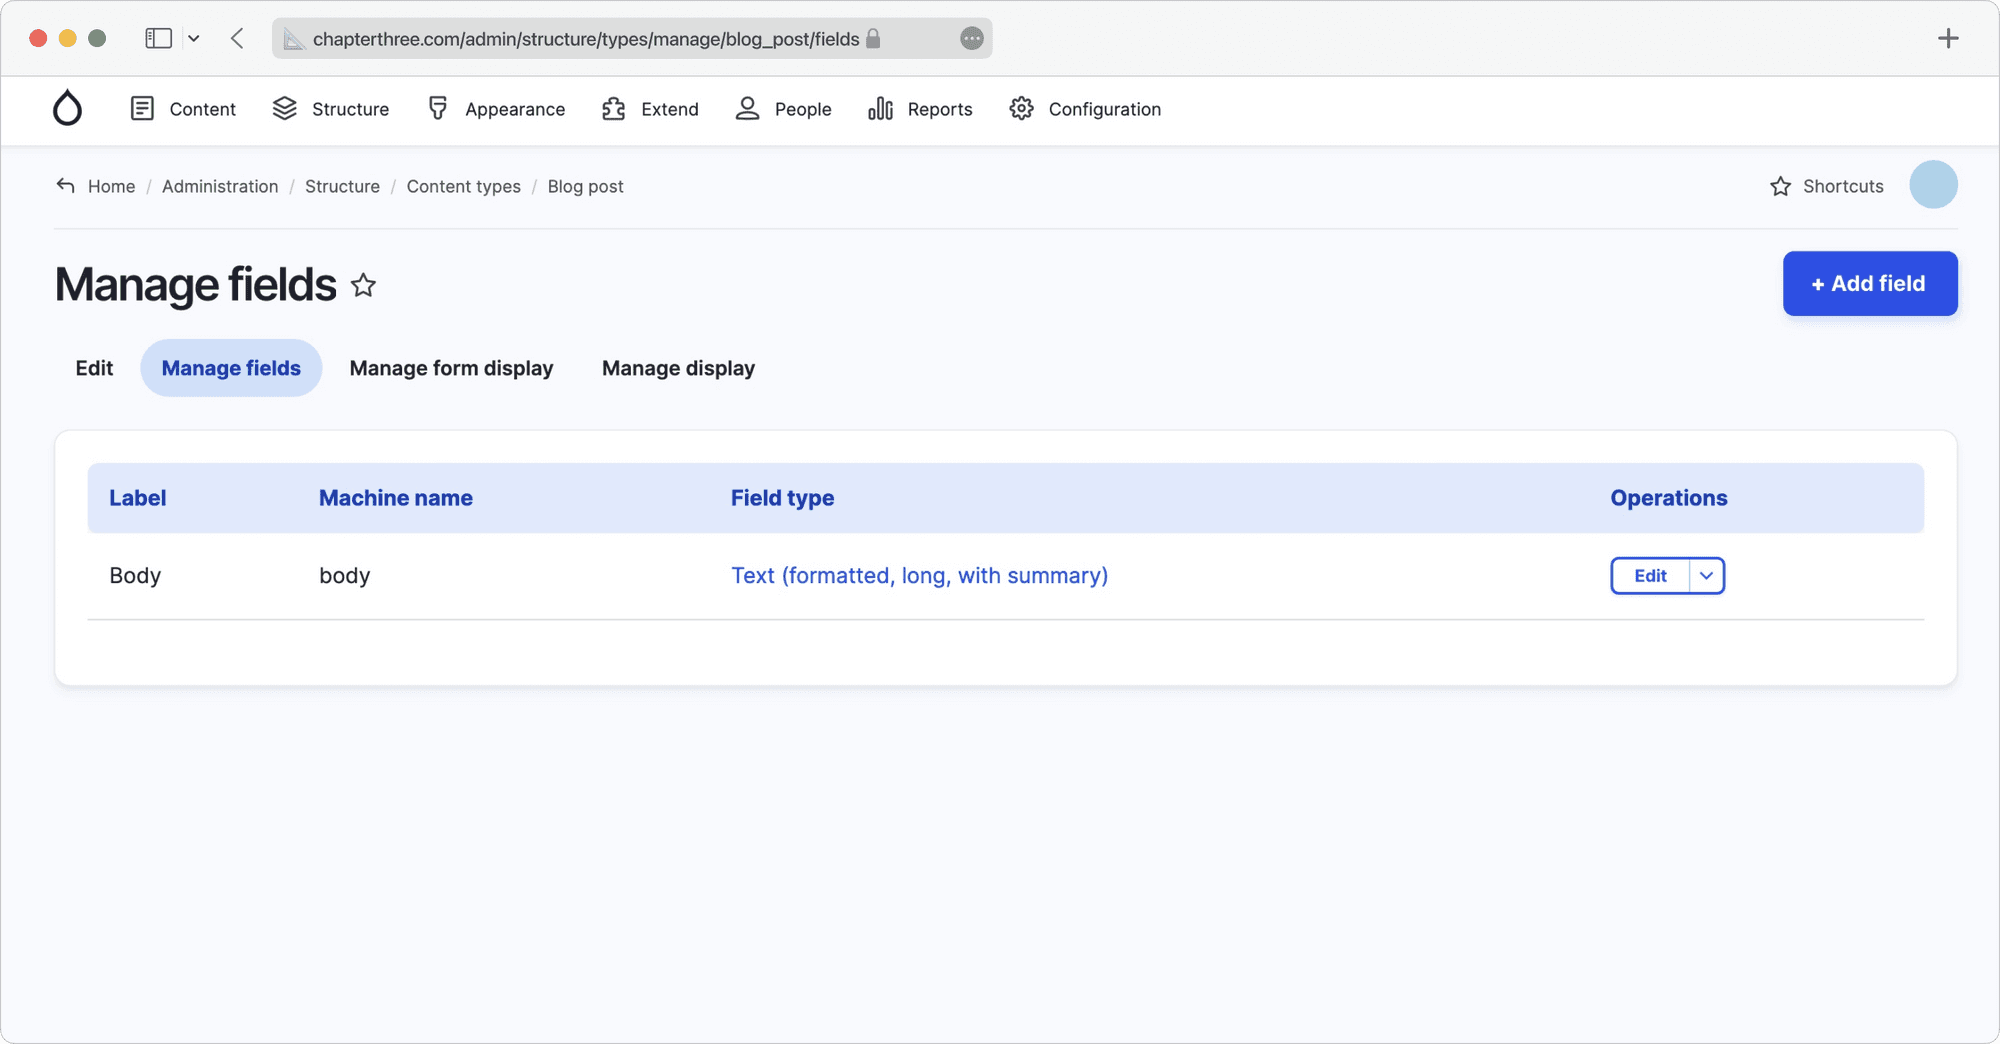Click the Field type column header
This screenshot has width=2000, height=1044.
(x=782, y=498)
